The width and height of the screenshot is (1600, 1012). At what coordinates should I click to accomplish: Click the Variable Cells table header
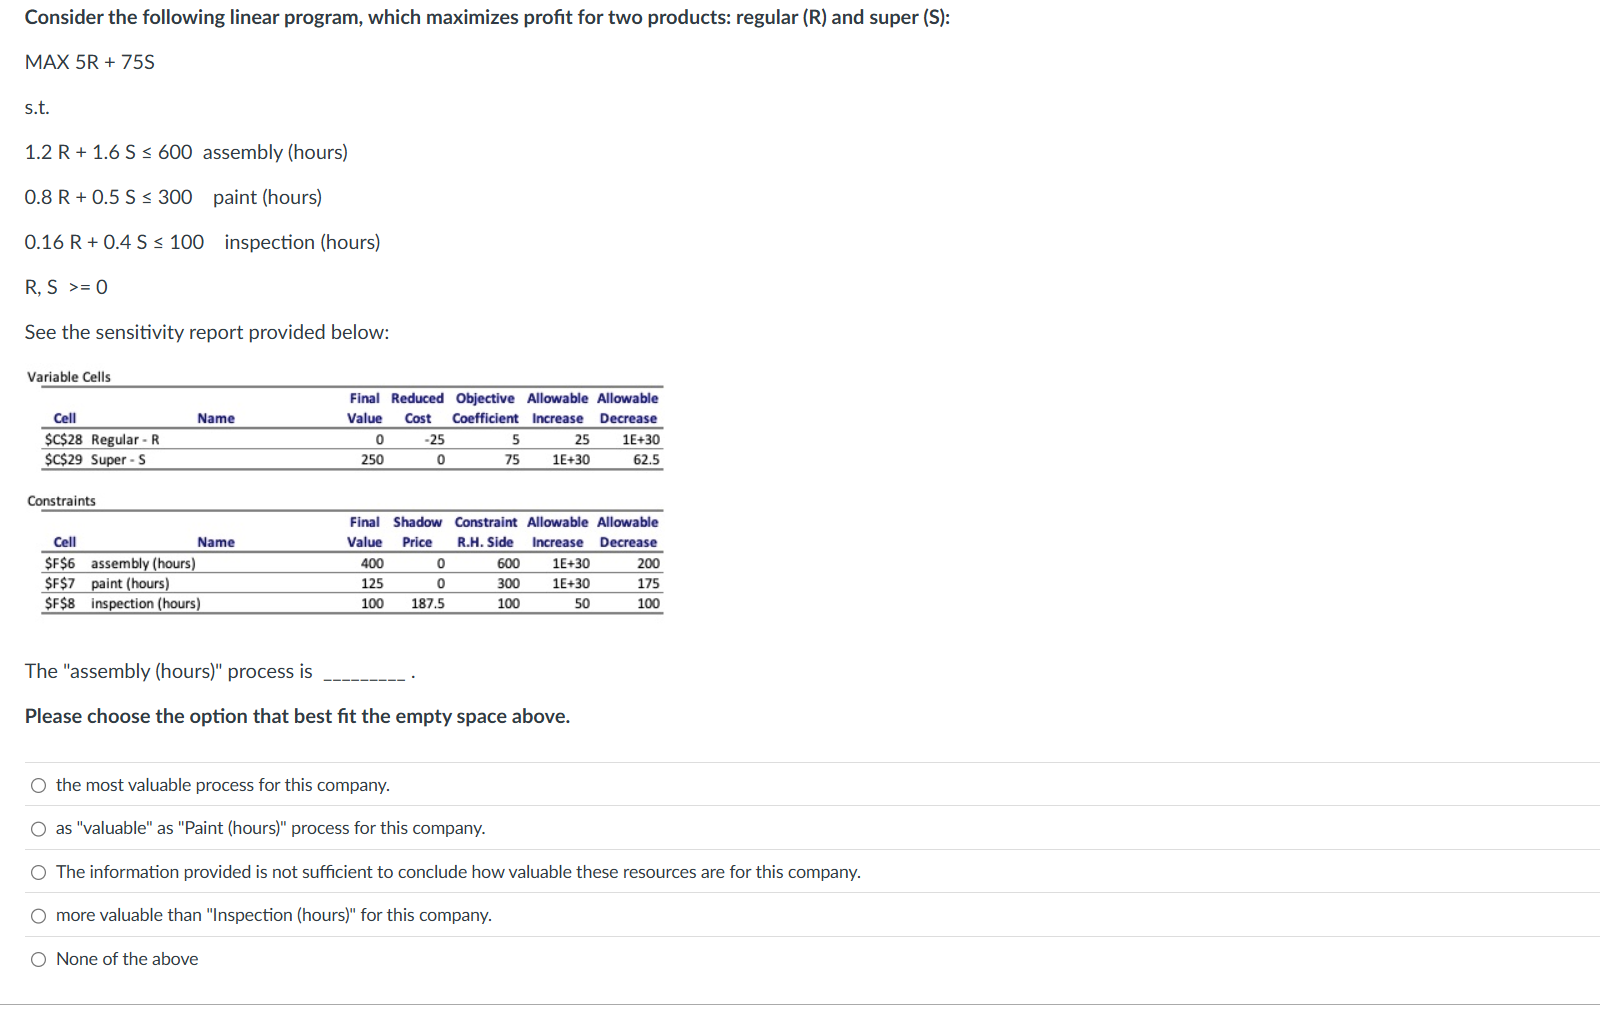tap(69, 377)
